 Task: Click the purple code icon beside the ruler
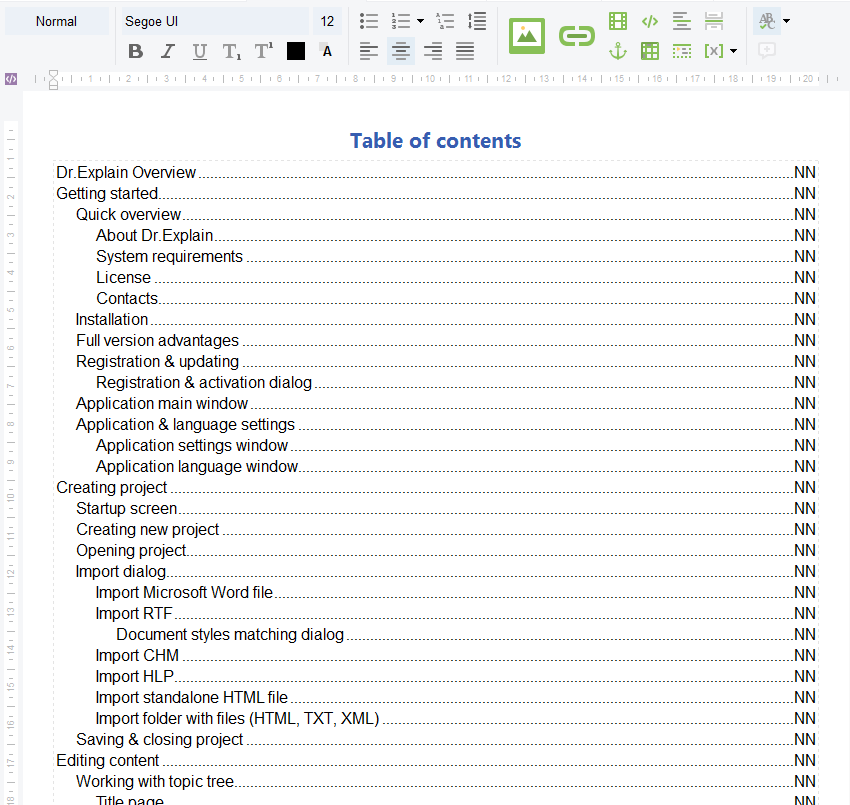(11, 79)
